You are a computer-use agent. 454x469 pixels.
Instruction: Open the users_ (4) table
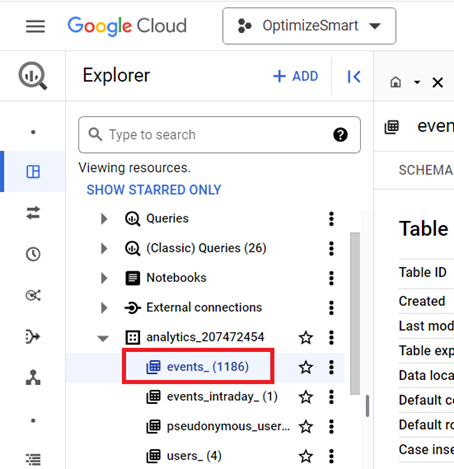pos(194,456)
